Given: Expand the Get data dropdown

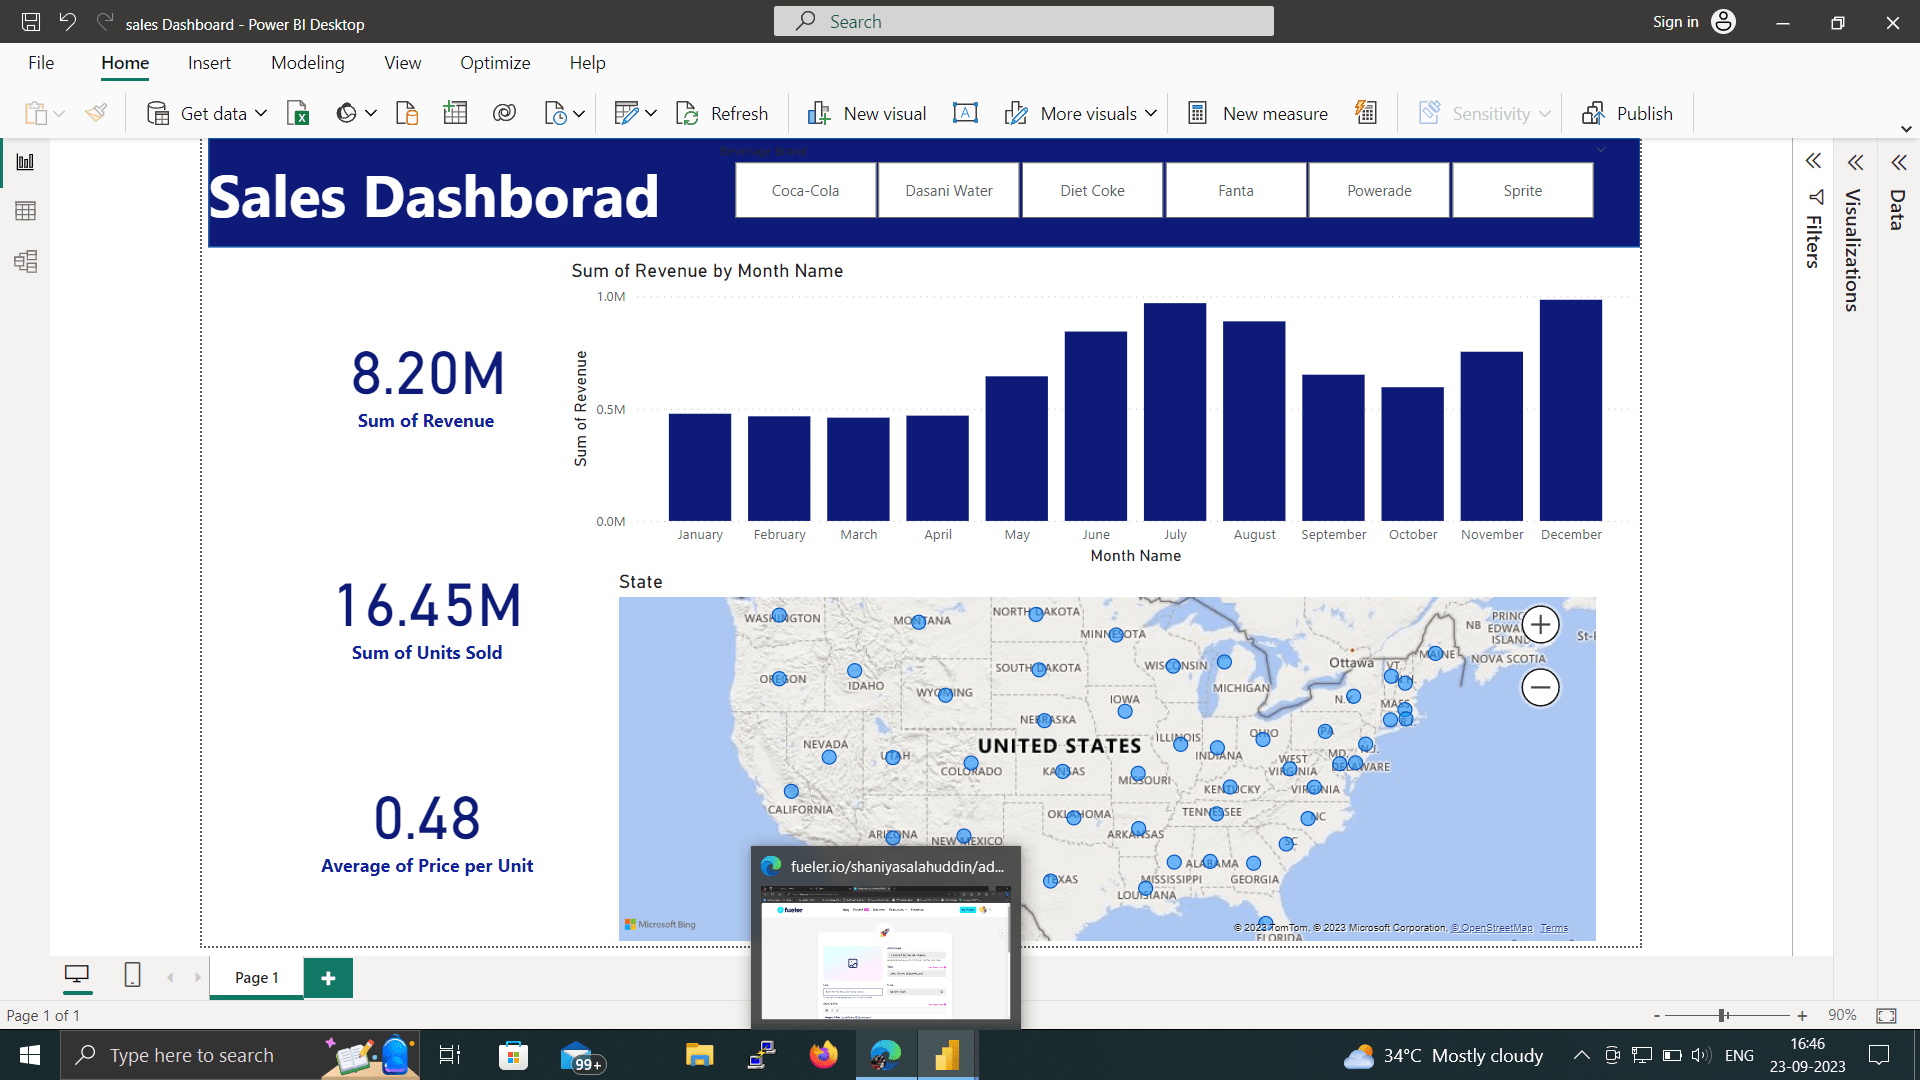Looking at the screenshot, I should (x=261, y=114).
